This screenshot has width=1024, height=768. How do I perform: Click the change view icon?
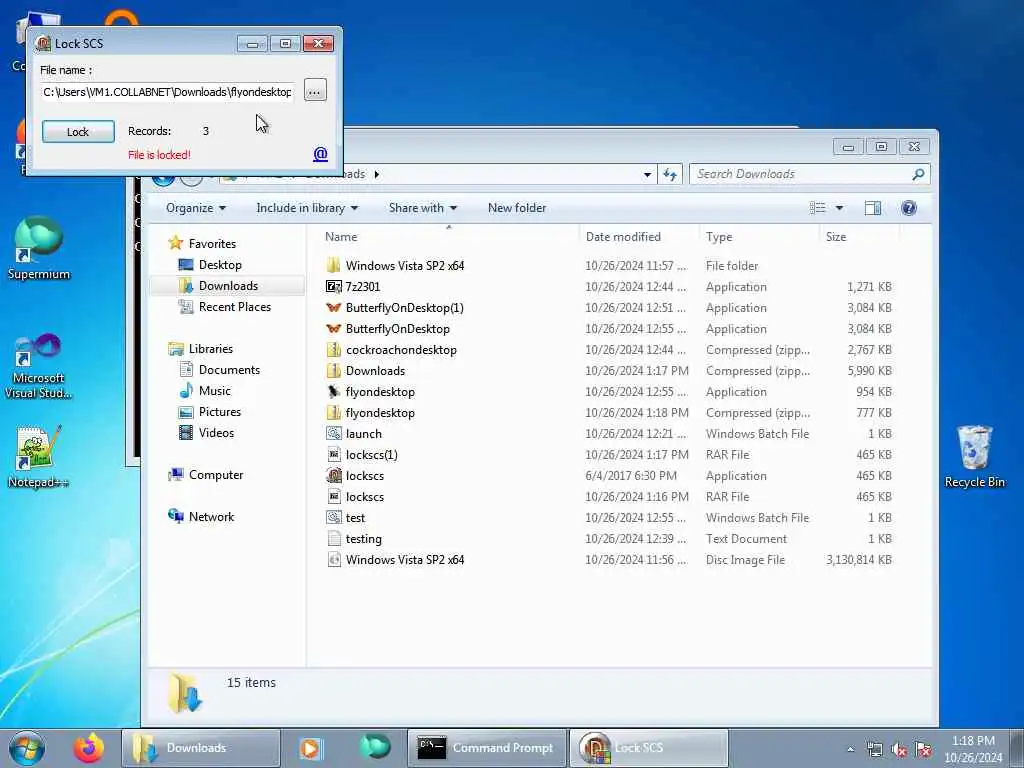(x=817, y=208)
